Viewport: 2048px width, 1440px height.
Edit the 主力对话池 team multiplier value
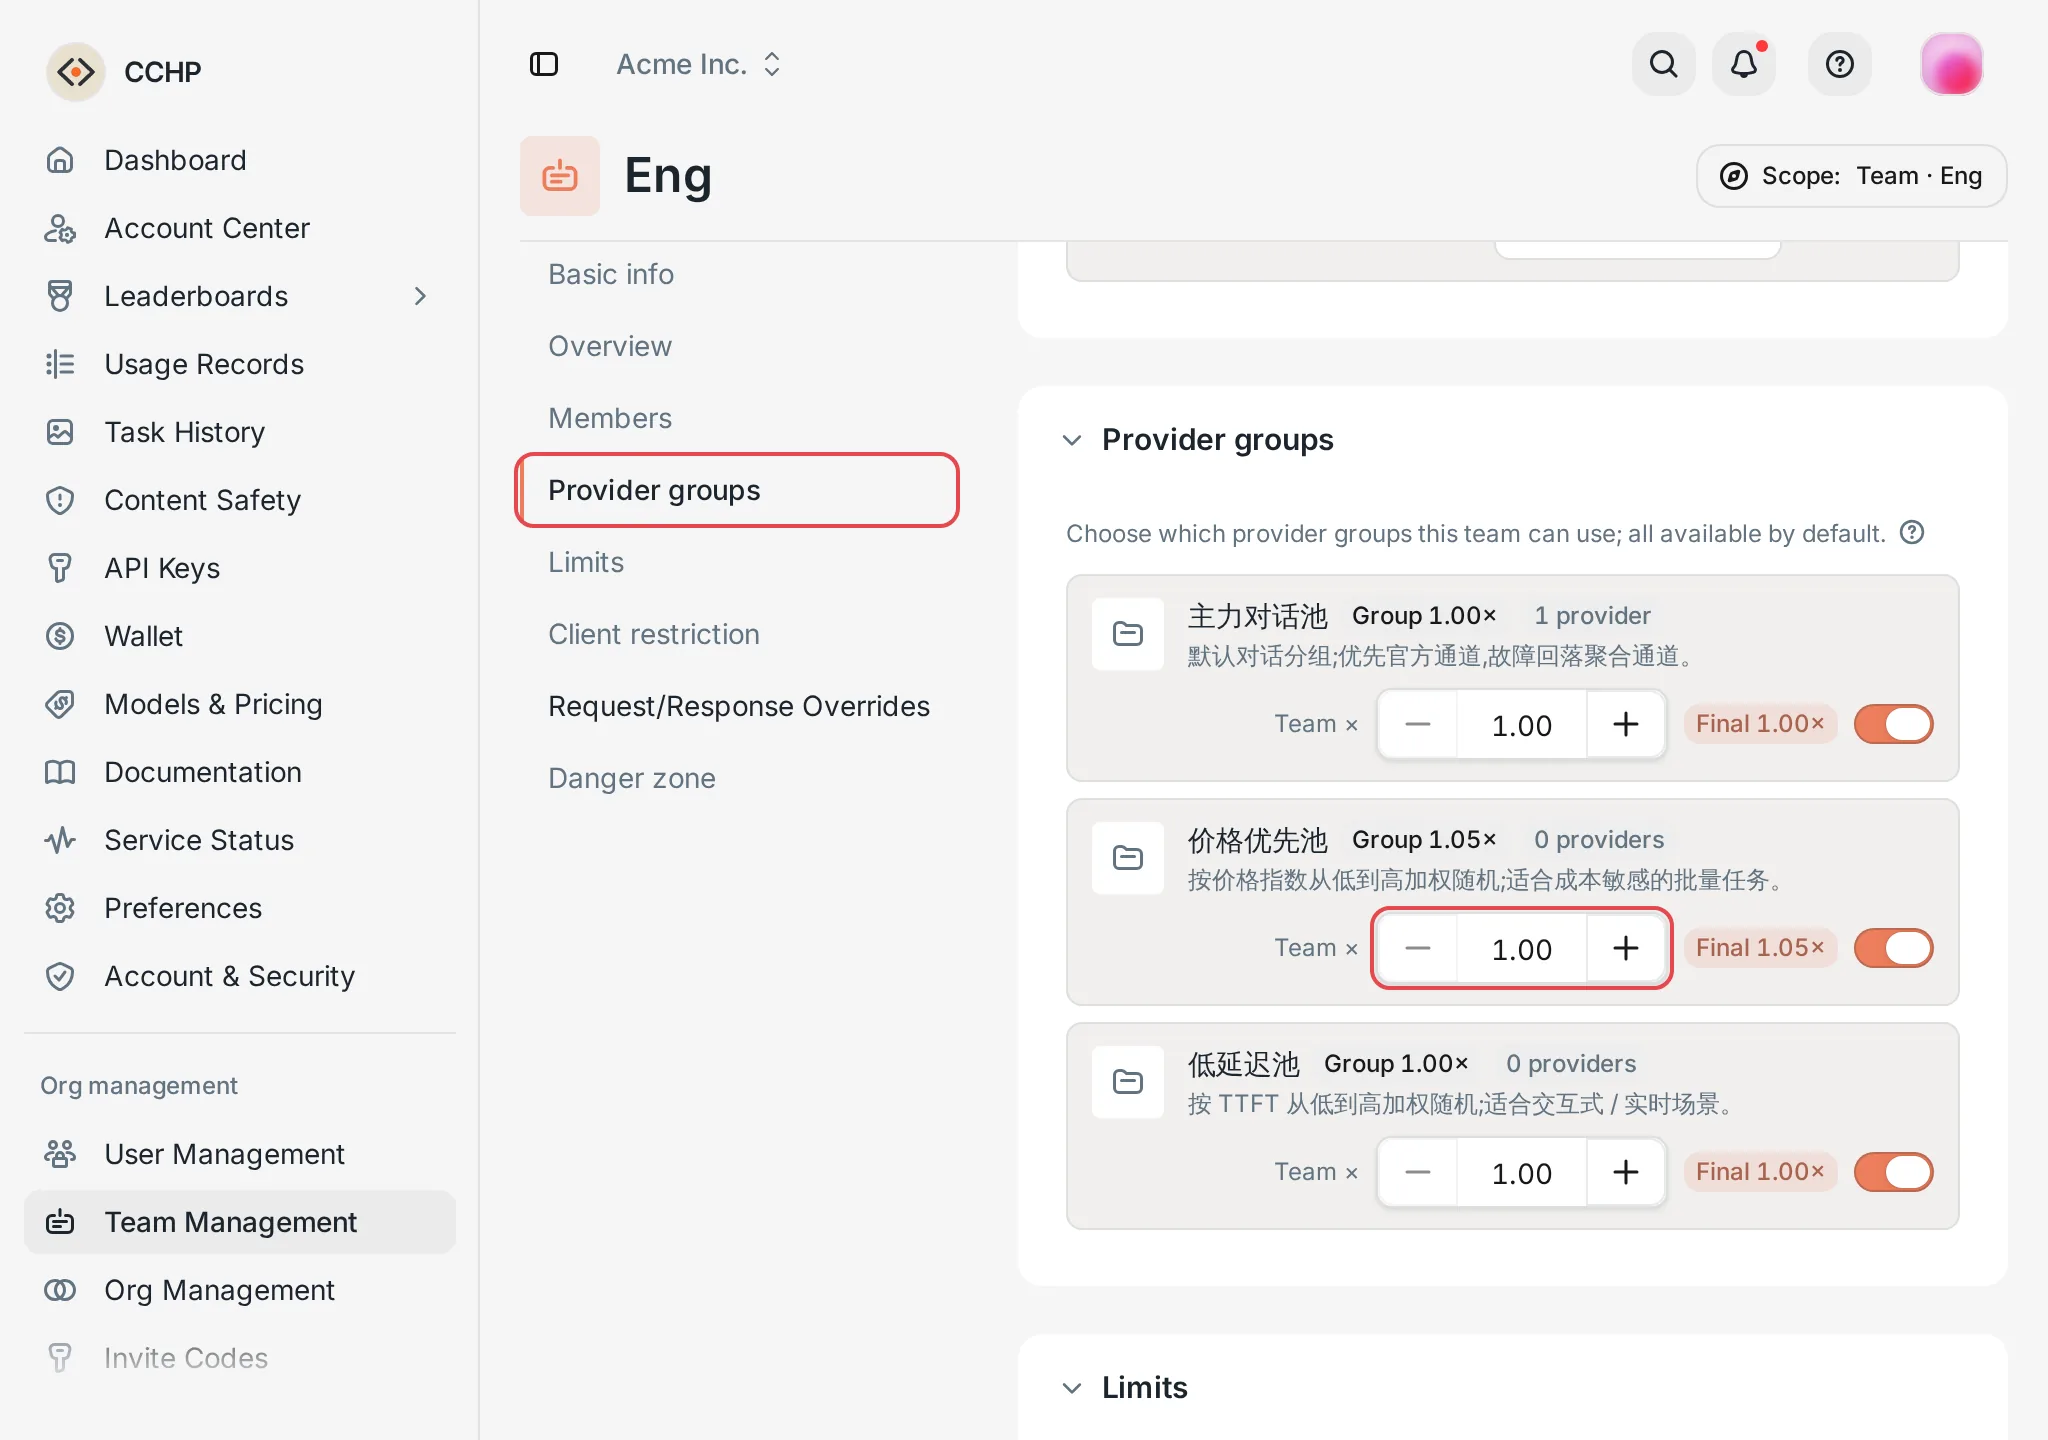click(x=1521, y=725)
